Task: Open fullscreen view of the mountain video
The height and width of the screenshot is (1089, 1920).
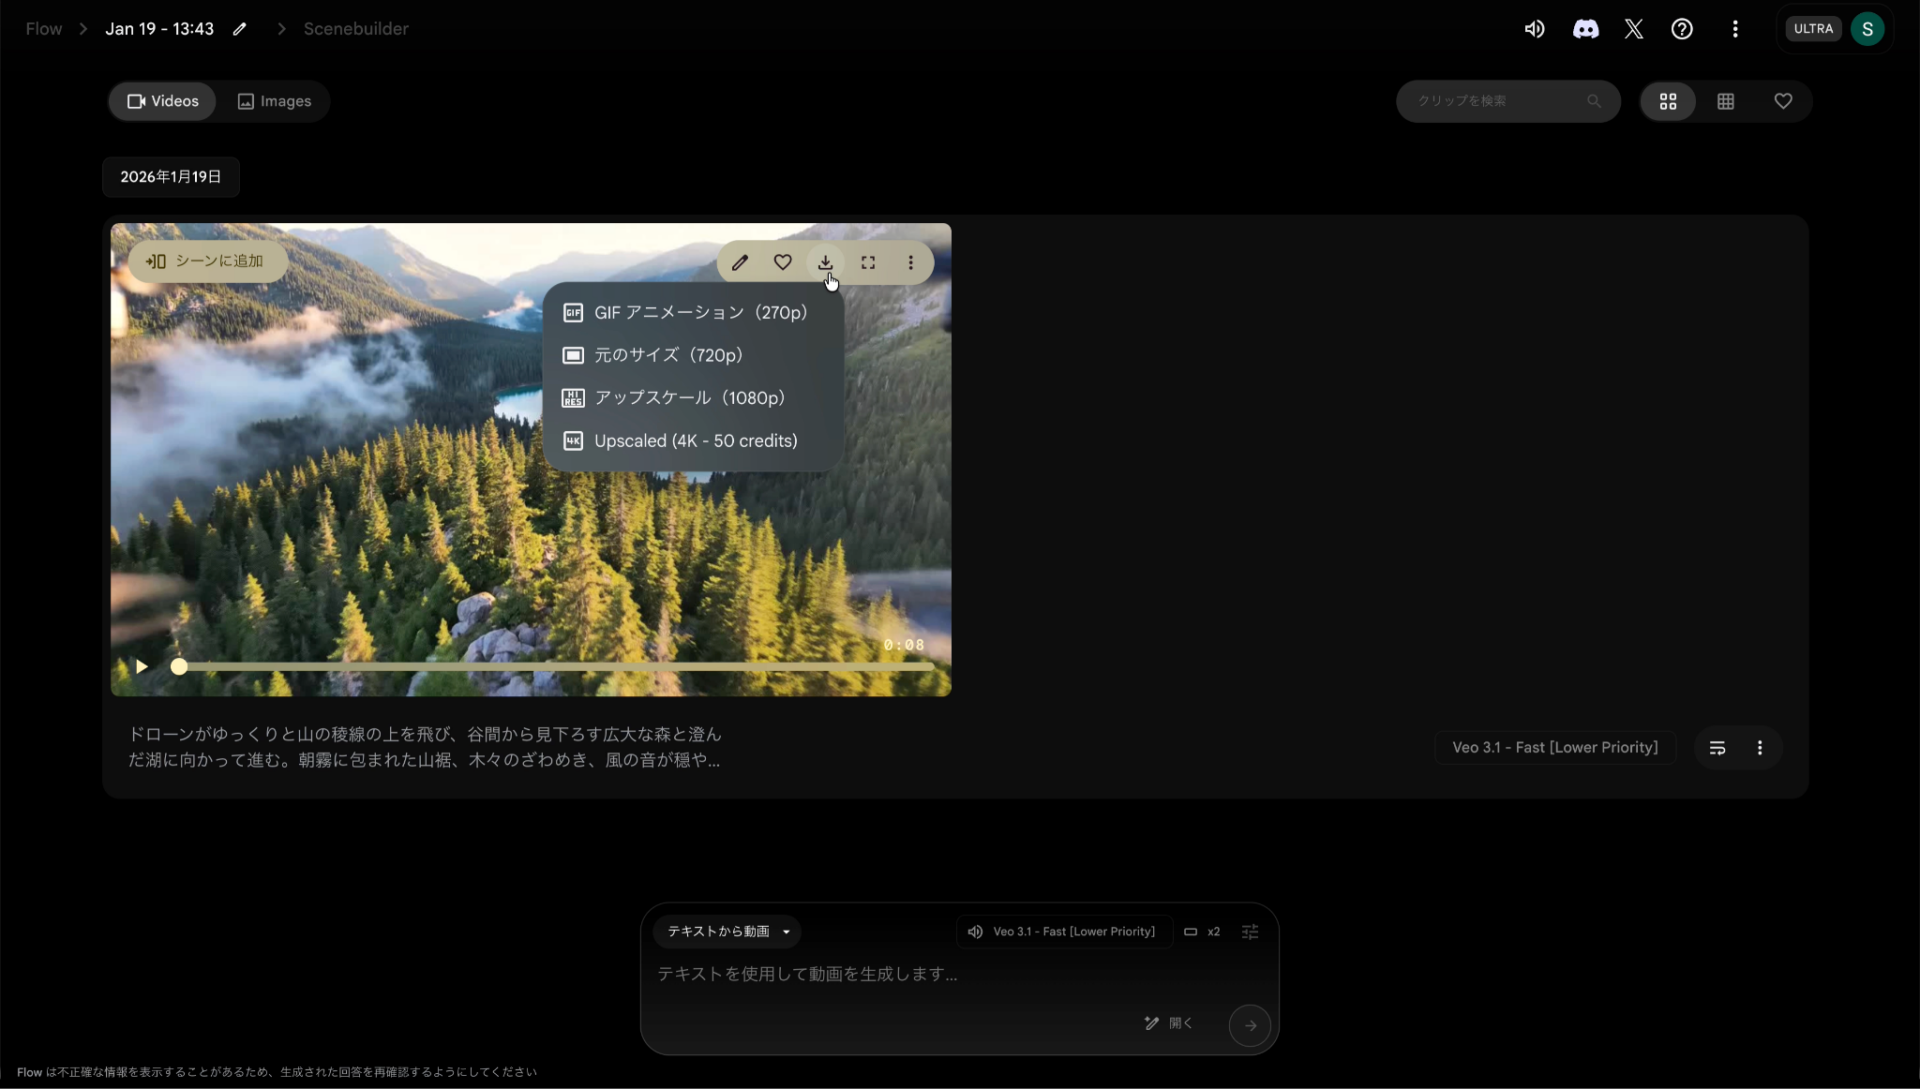Action: pos(868,262)
